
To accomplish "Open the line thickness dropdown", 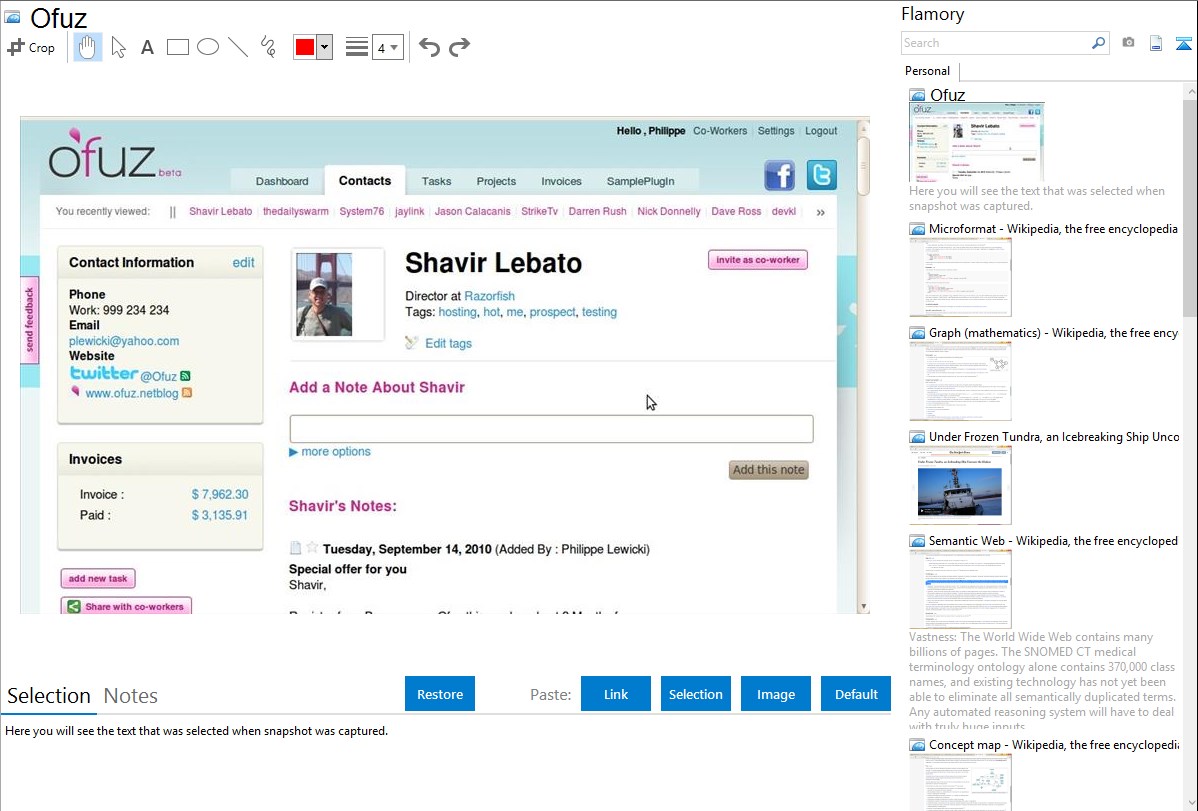I will (x=388, y=47).
